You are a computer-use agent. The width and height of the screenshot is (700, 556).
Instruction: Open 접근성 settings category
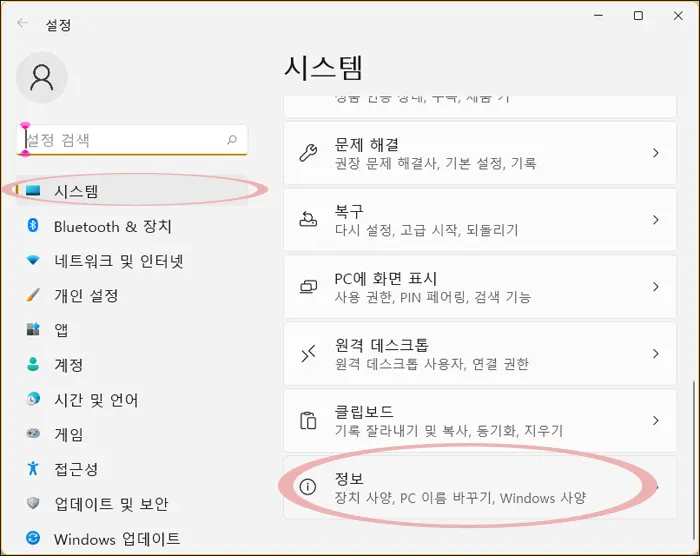tap(132, 468)
